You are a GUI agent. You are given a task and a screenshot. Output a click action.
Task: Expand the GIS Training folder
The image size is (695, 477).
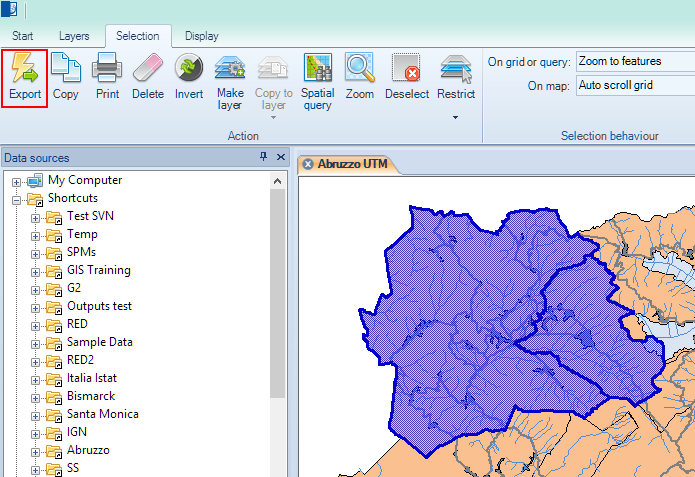point(36,271)
